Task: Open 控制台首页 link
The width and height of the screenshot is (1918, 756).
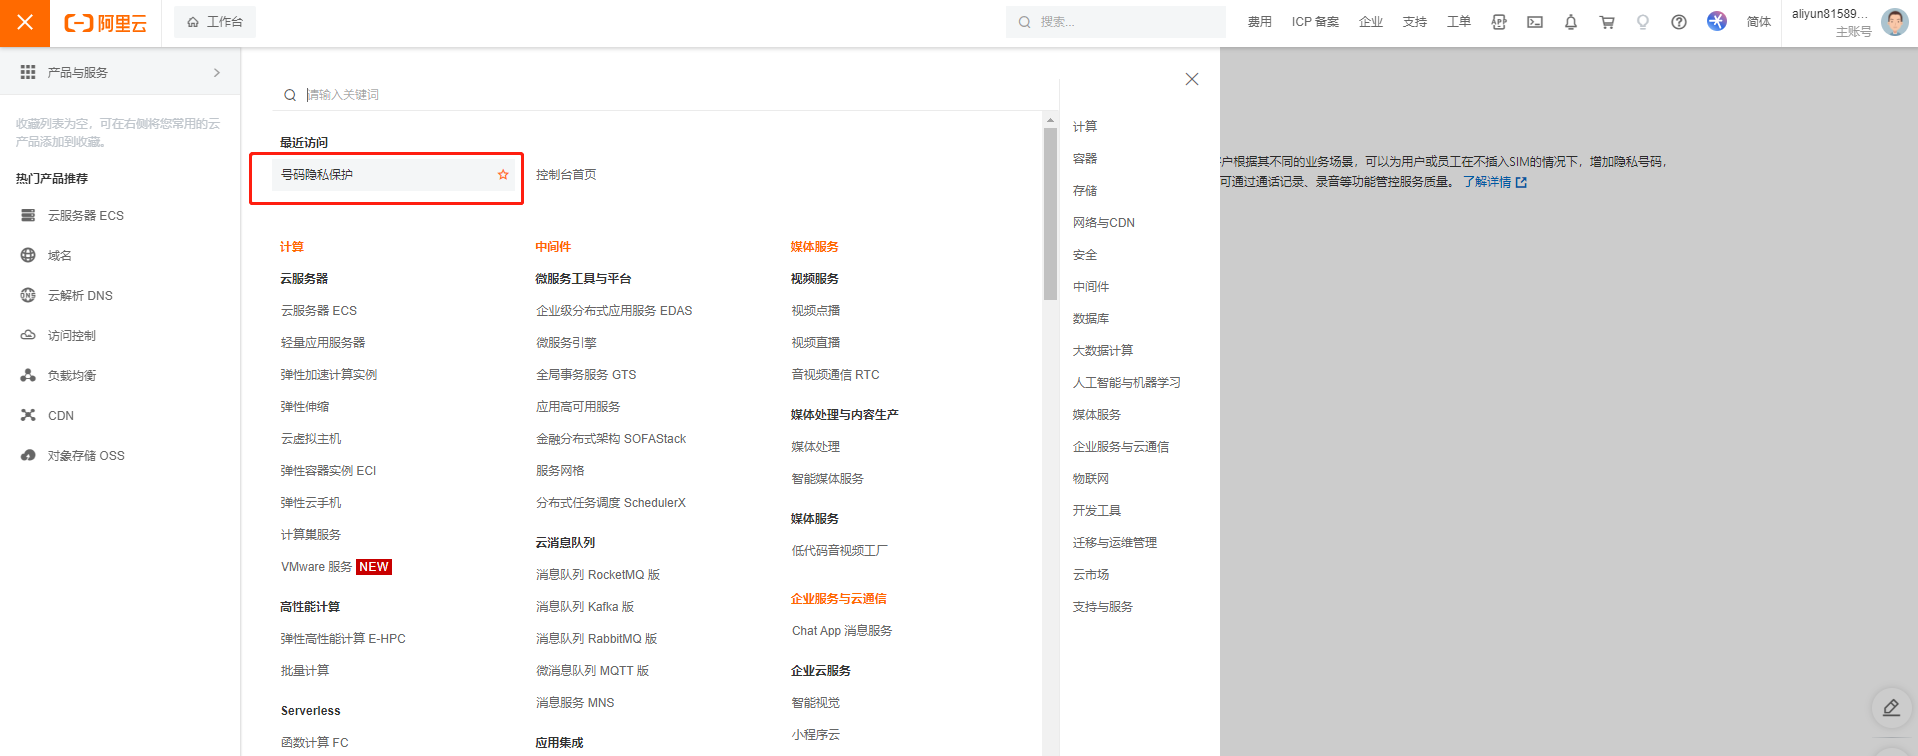Action: [x=566, y=175]
